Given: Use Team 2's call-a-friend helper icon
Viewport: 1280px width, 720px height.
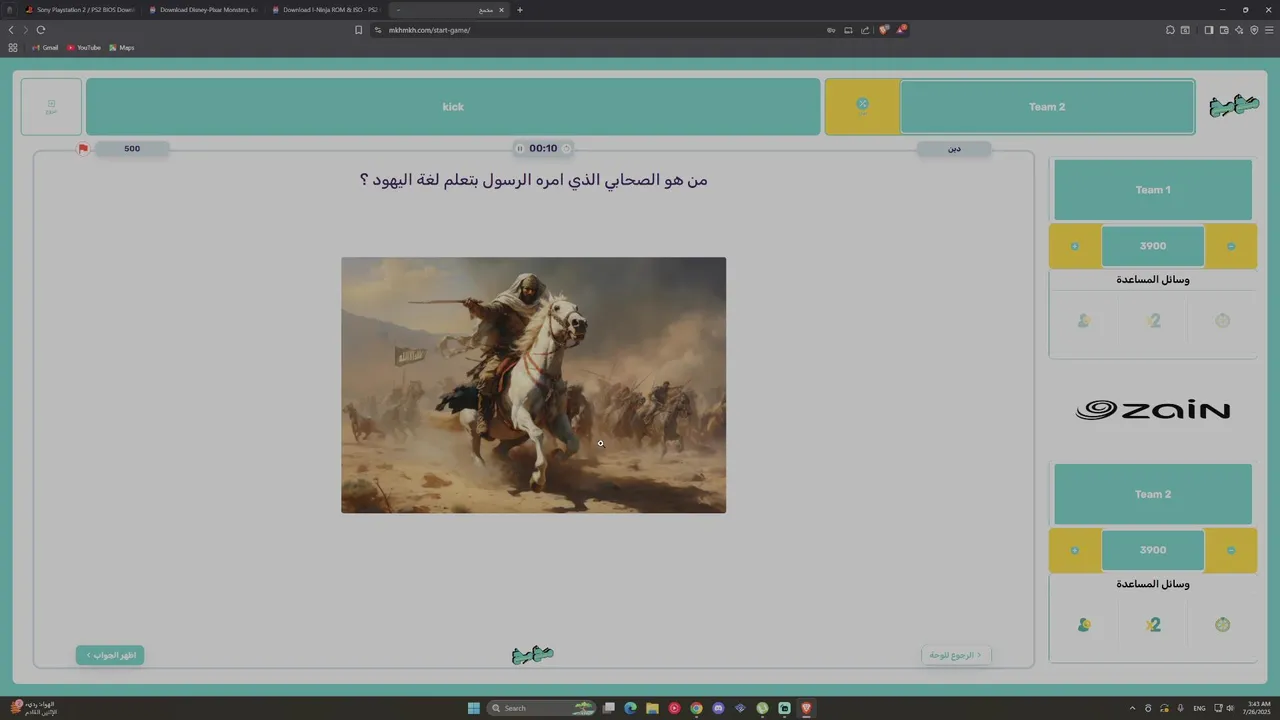Looking at the screenshot, I should [1084, 625].
